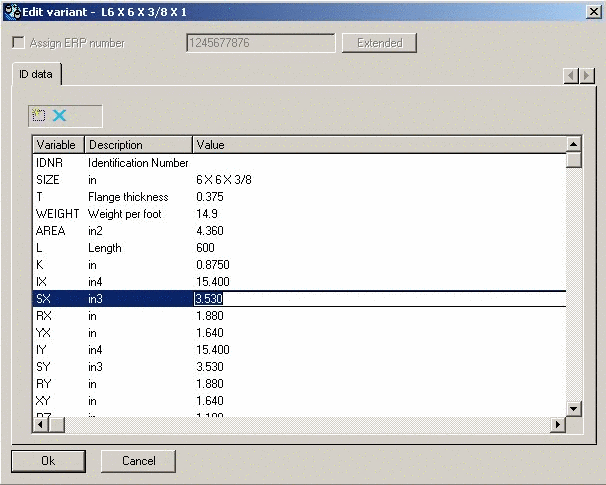Click the IY value 15.400

tap(213, 350)
